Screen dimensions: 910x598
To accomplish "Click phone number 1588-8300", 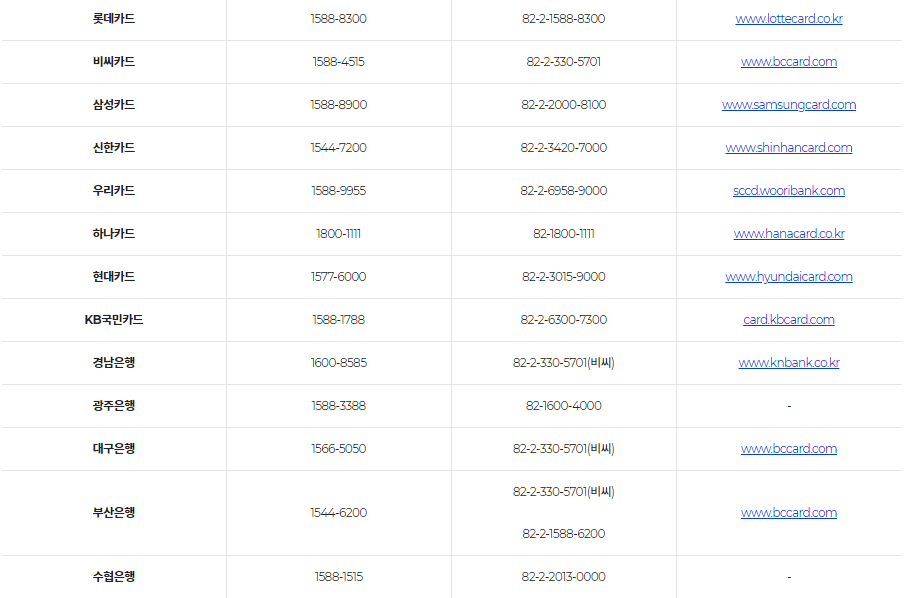I will (x=338, y=19).
